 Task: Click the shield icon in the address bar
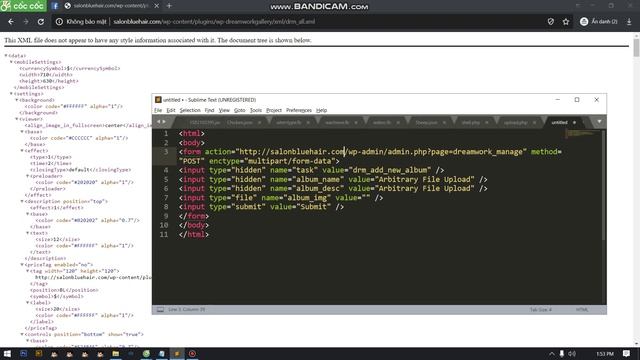pos(551,22)
